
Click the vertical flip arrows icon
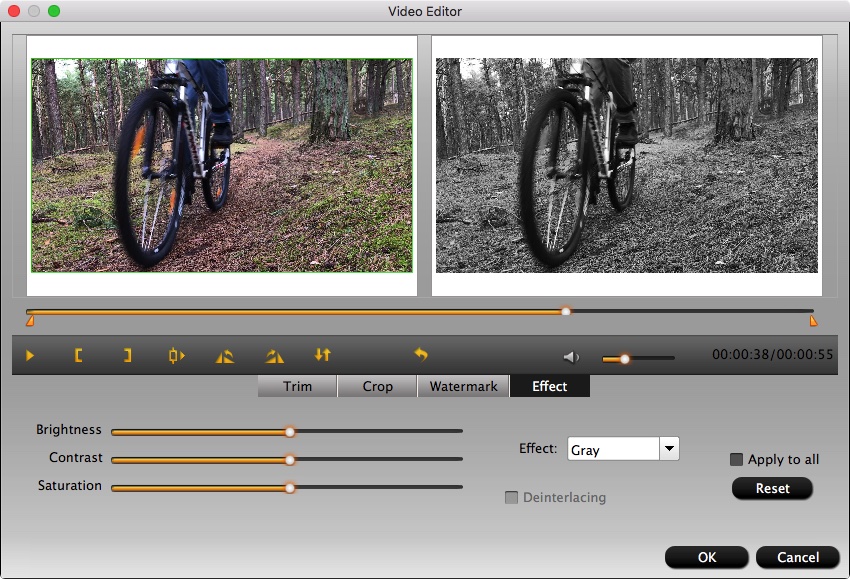coord(322,355)
